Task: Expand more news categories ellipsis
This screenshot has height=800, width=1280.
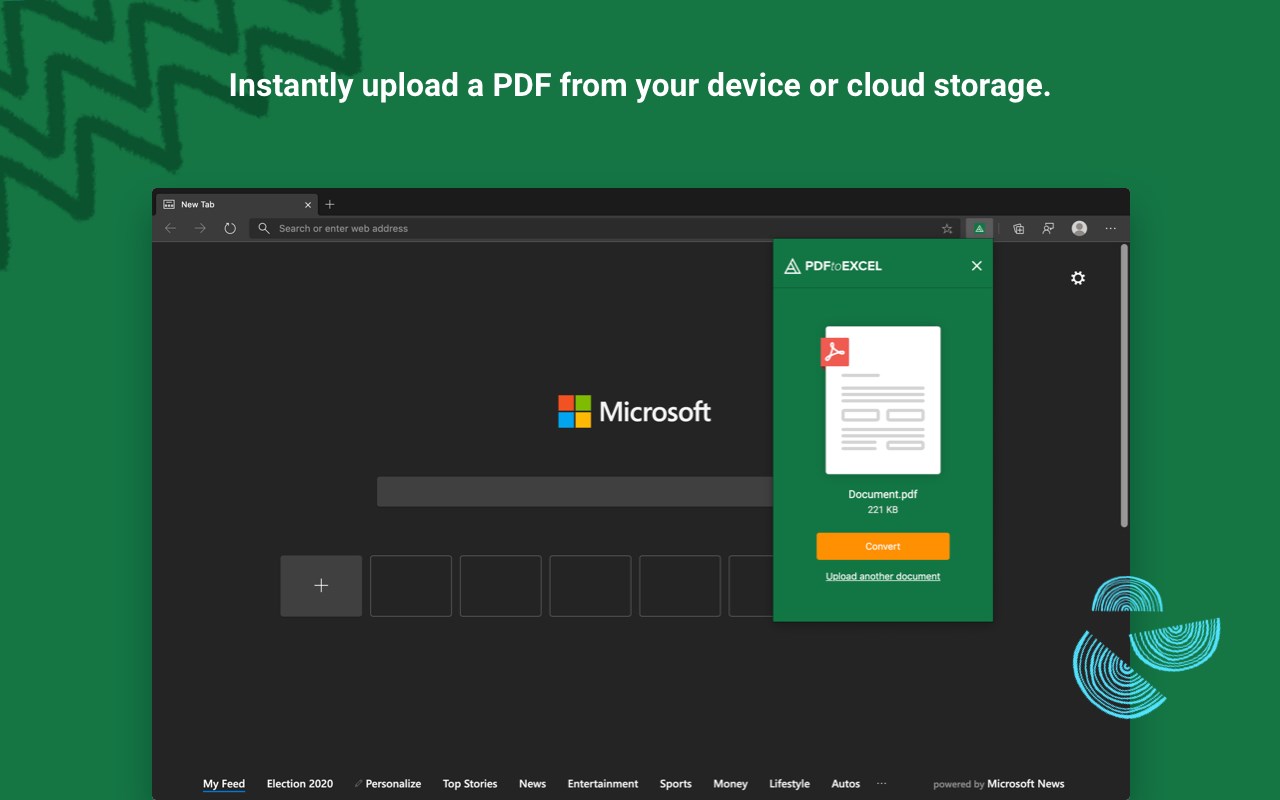Action: 881,784
